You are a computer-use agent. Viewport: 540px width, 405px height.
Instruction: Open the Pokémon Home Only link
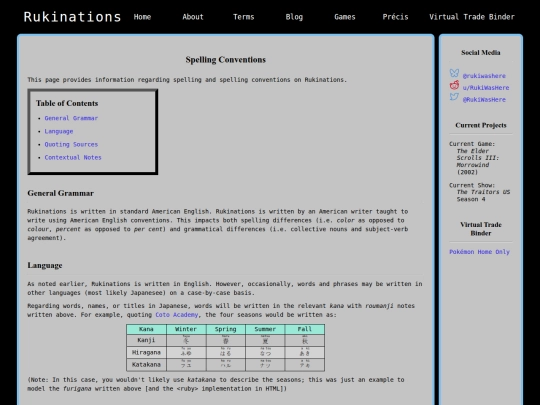(479, 252)
